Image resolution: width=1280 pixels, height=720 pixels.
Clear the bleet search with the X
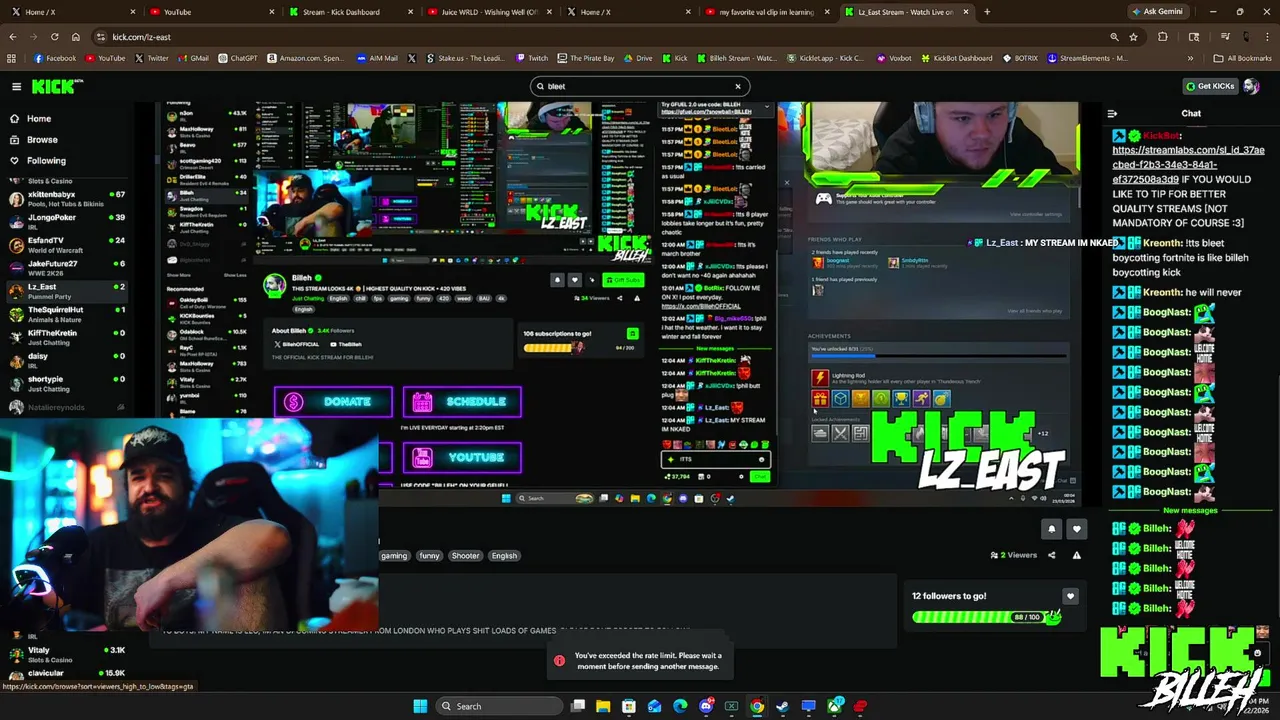[x=738, y=86]
